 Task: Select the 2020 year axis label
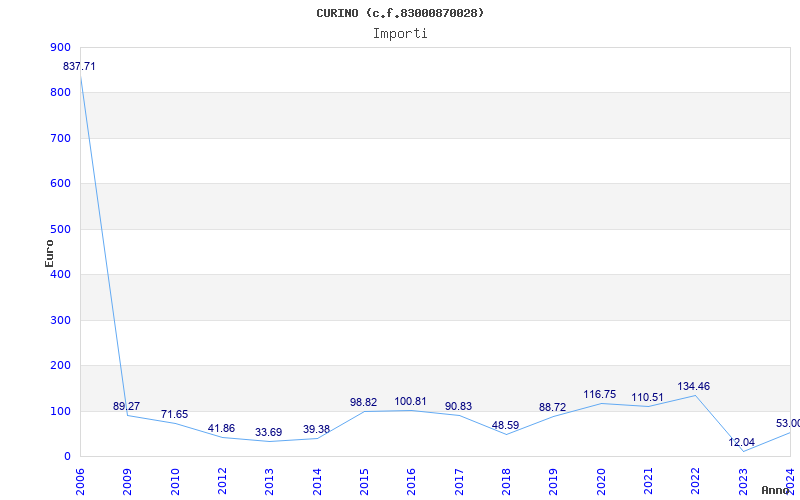click(601, 482)
